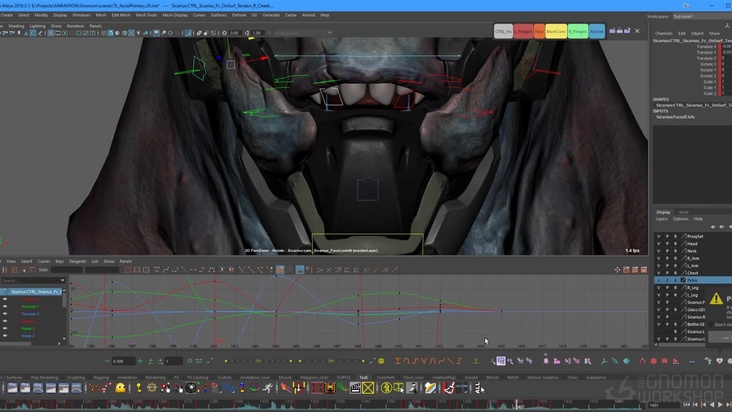Open the Deform menu

pos(239,15)
